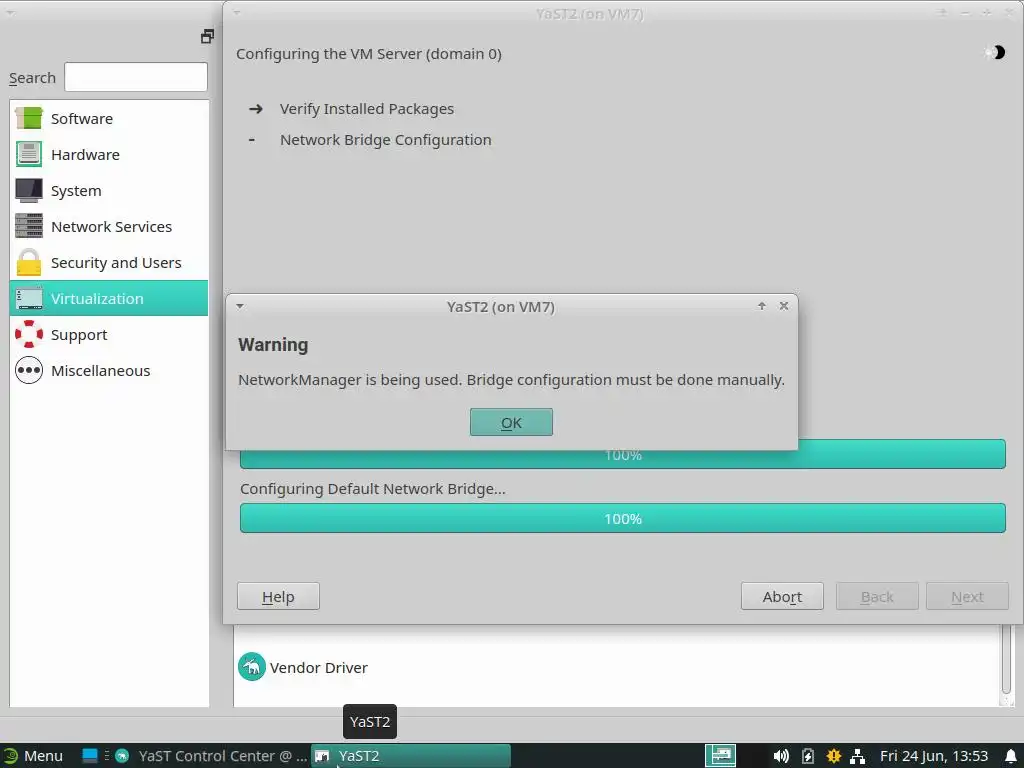This screenshot has height=768, width=1024.
Task: Open the Menu button in taskbar
Action: click(33, 756)
